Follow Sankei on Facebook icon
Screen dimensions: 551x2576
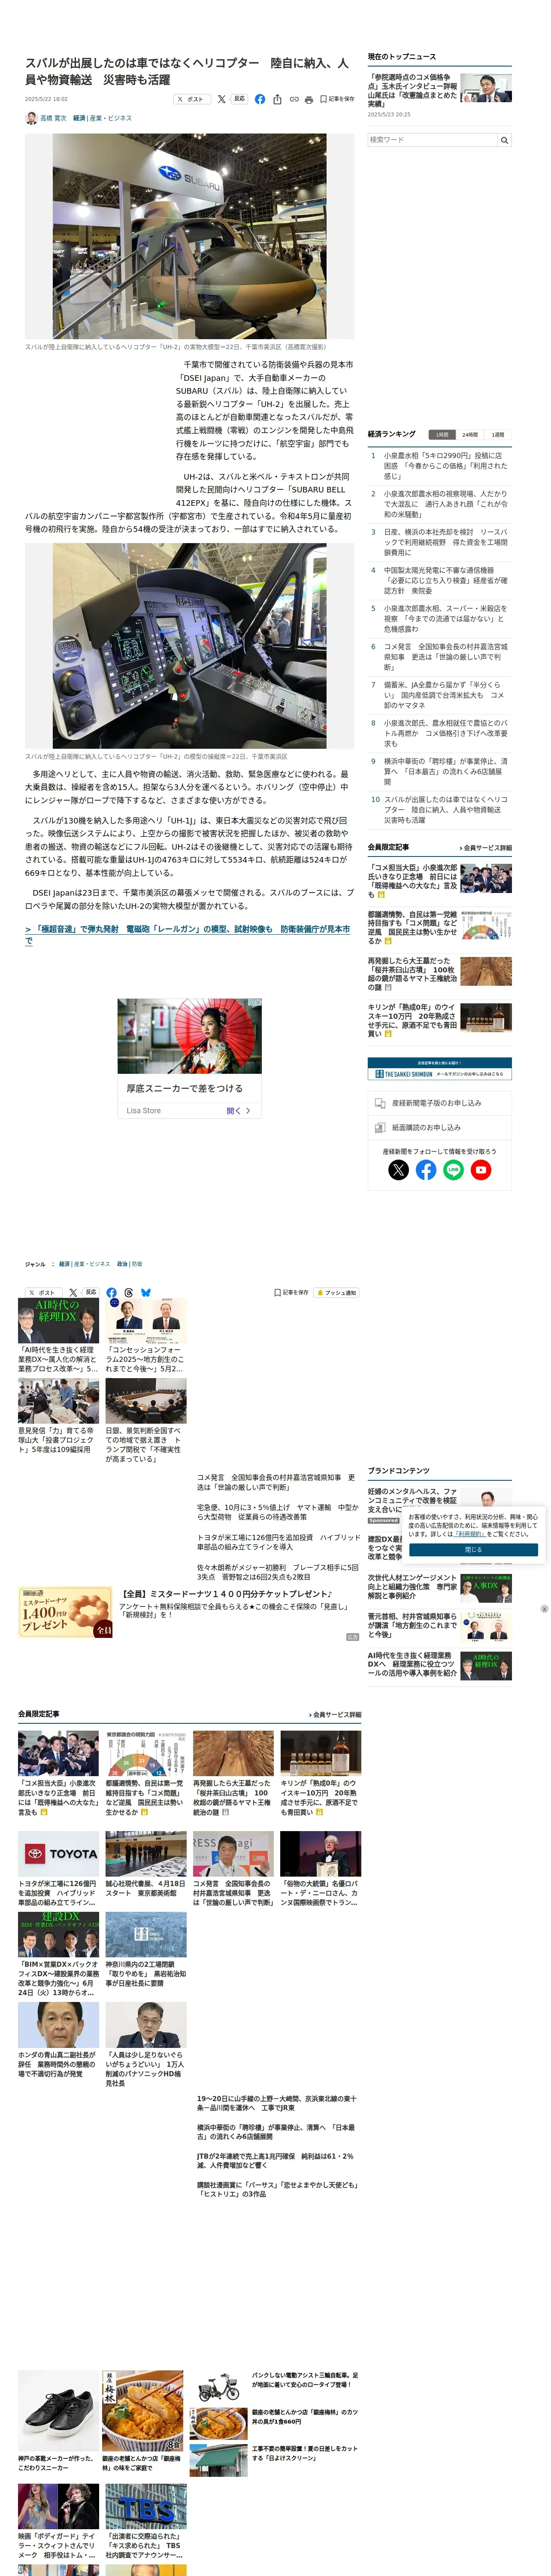tap(426, 1170)
